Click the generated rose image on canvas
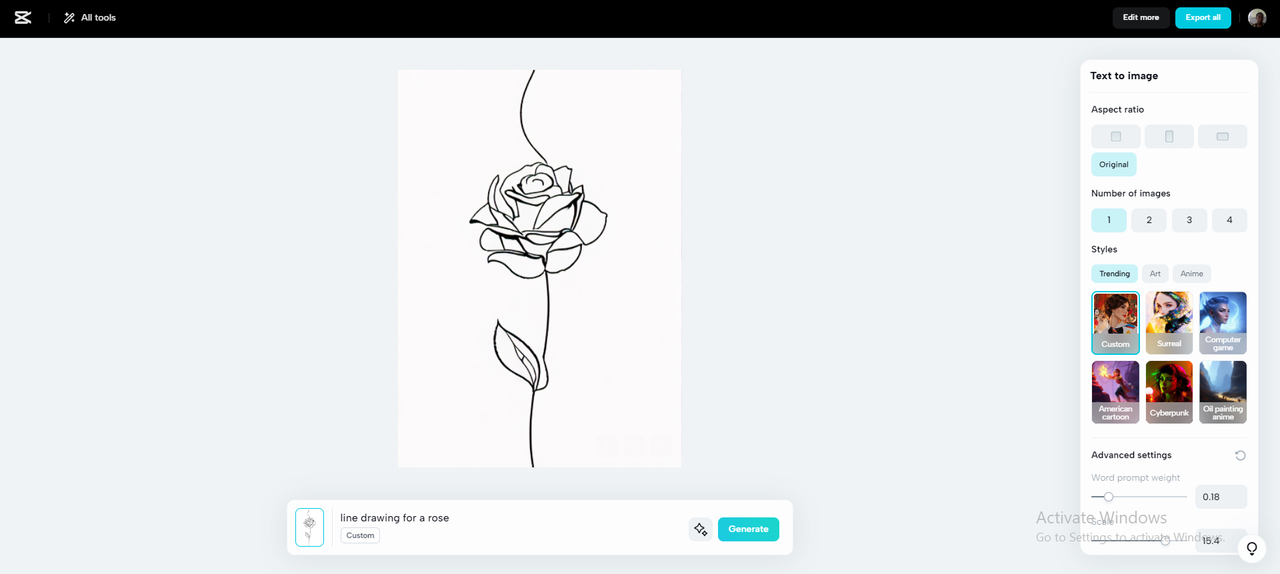The width and height of the screenshot is (1280, 574). pos(539,268)
